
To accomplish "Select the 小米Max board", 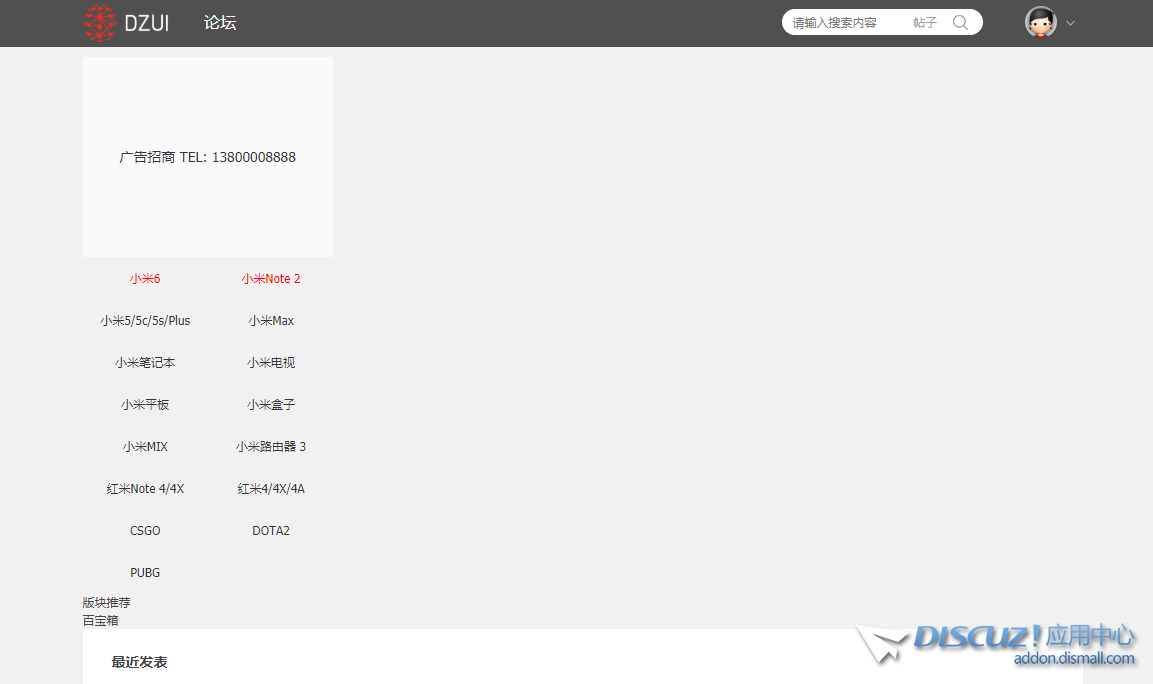I will (x=271, y=321).
